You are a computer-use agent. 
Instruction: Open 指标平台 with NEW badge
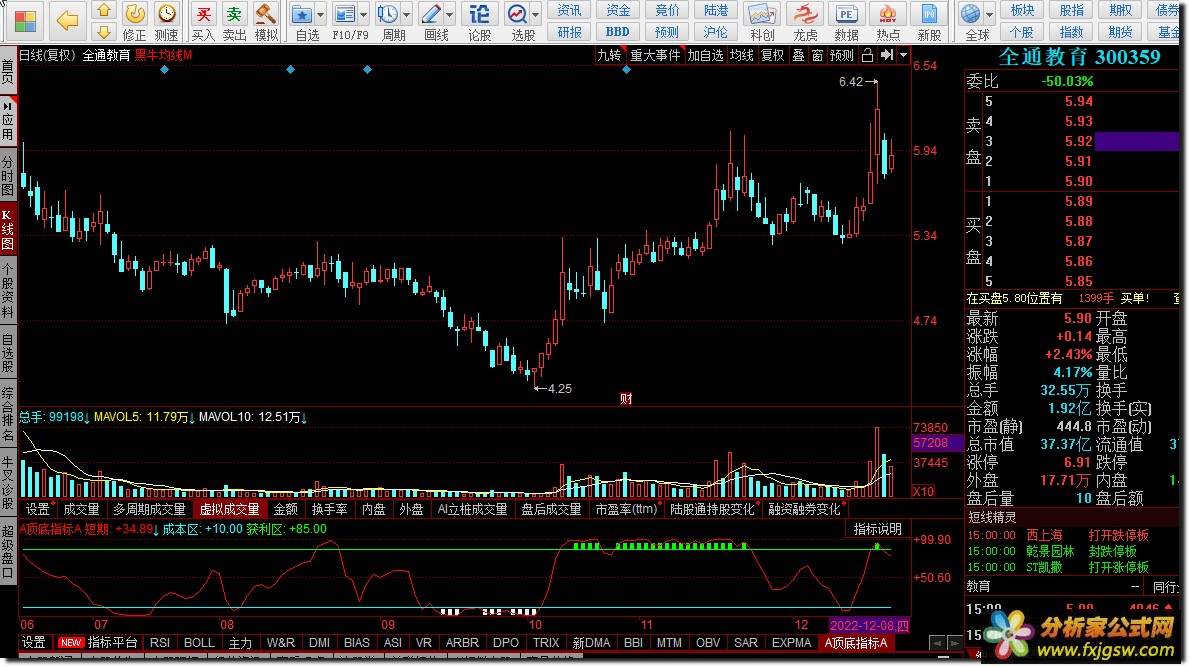point(99,643)
